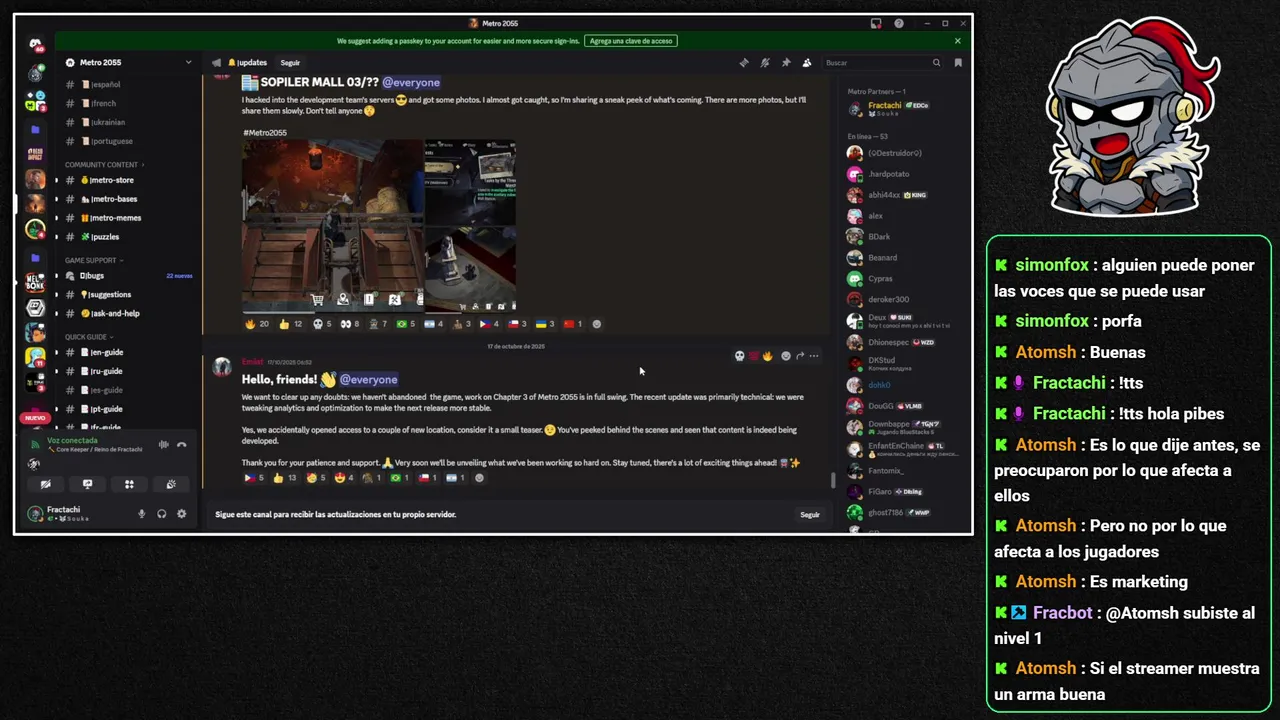Viewport: 1280px width, 720px height.
Task: Open Discord direct messages home icon
Action: 35,45
